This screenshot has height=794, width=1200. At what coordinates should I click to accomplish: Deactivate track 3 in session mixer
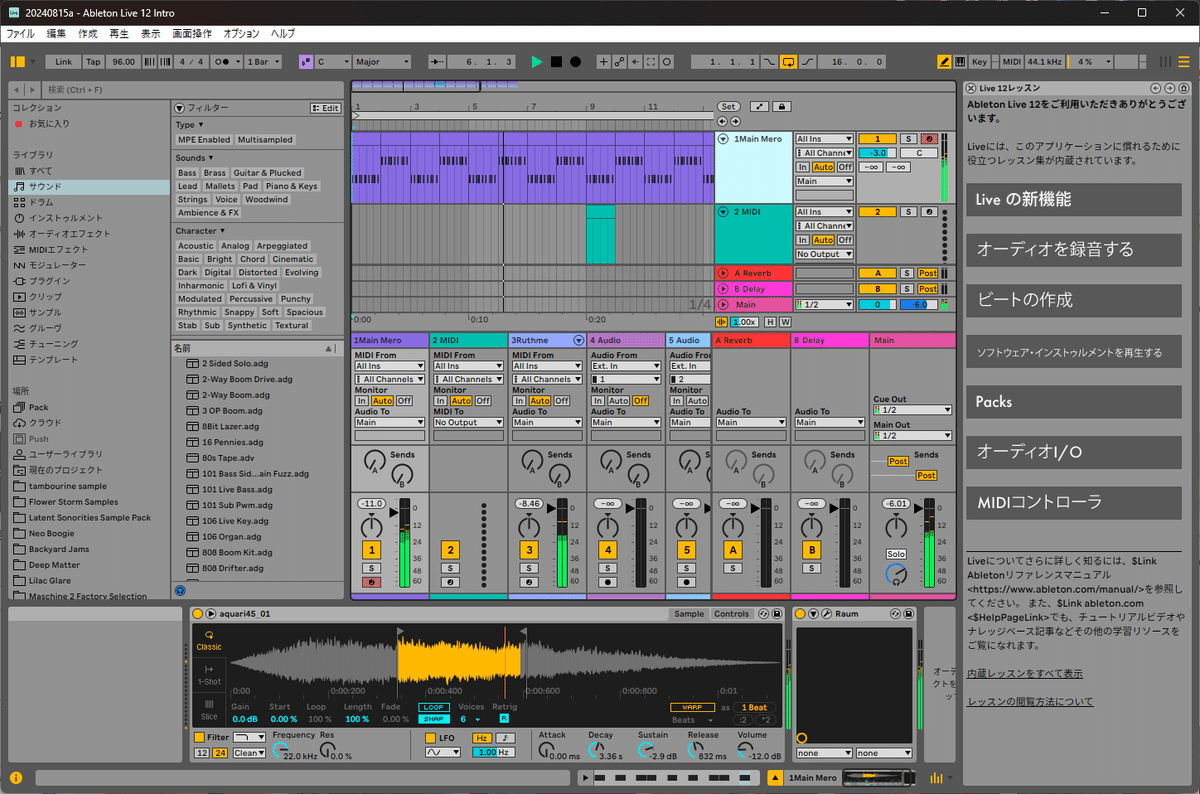529,550
